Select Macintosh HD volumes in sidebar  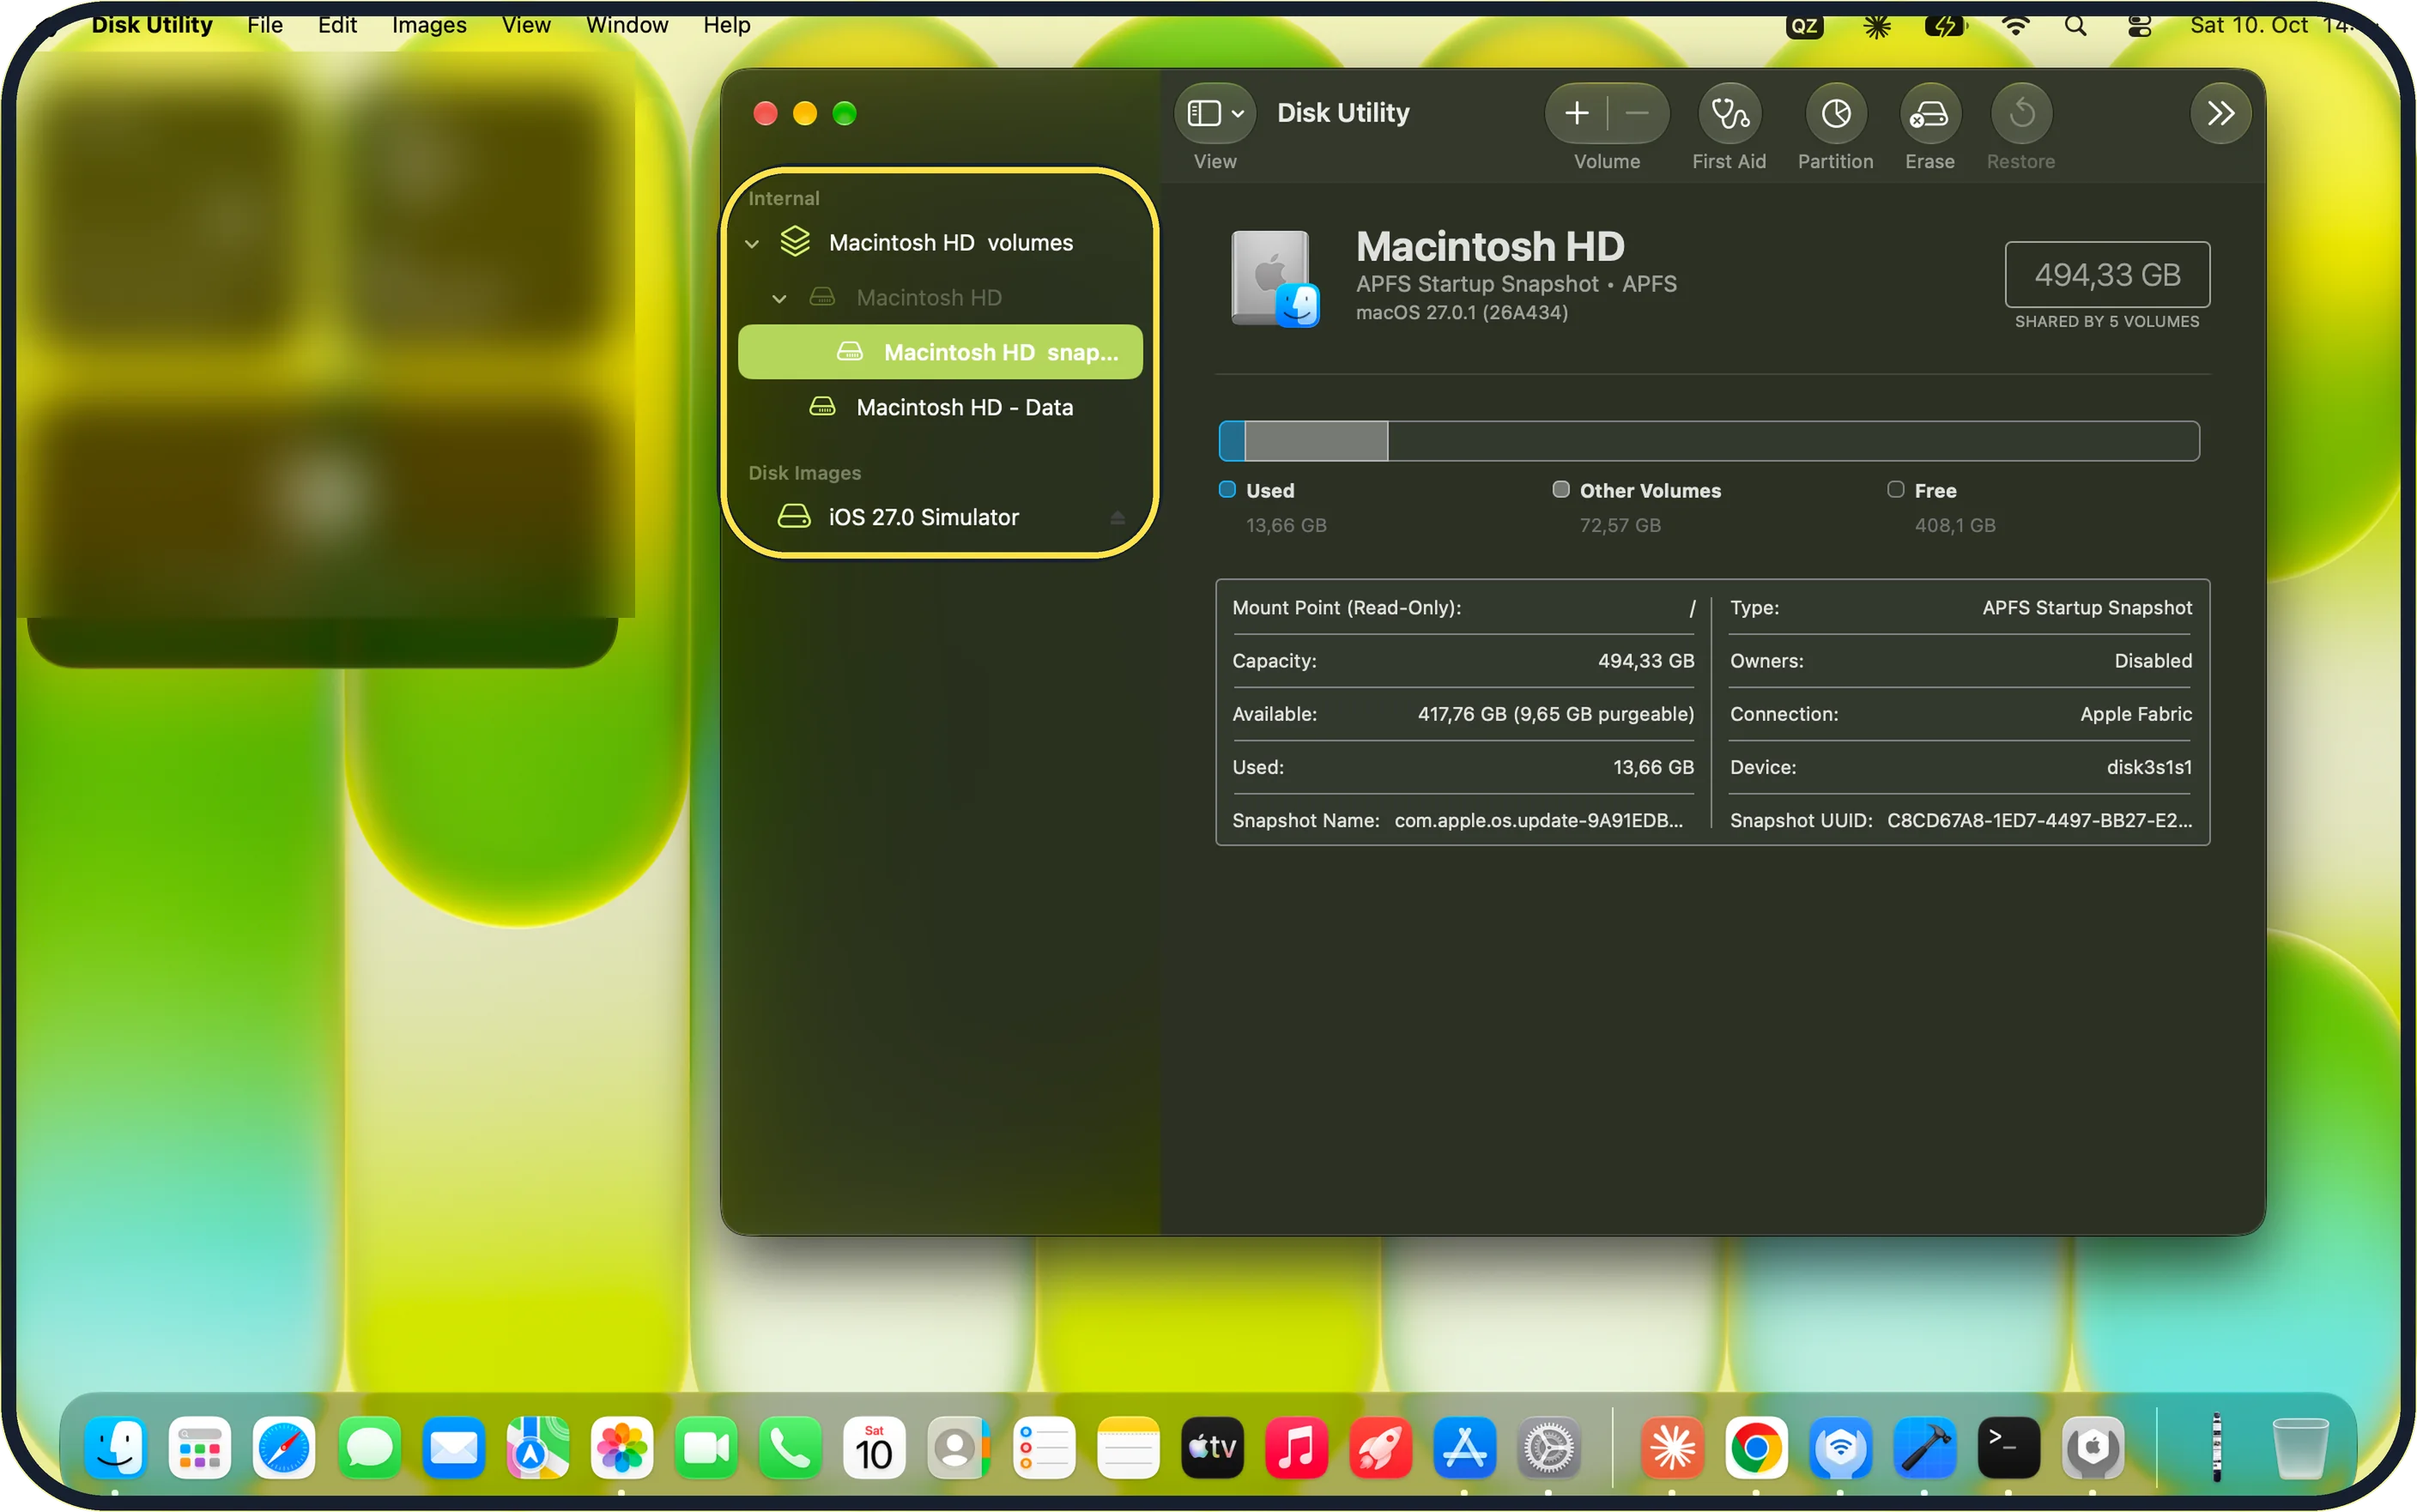(940, 243)
